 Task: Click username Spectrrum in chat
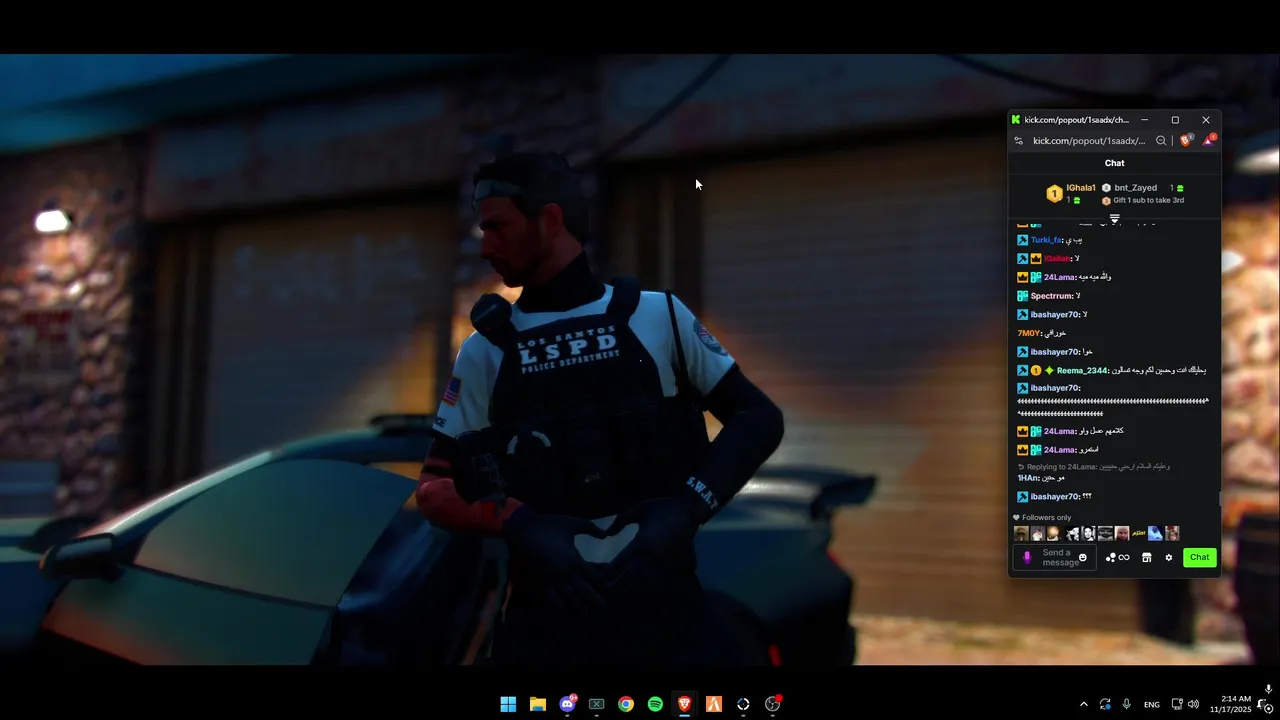[1052, 296]
